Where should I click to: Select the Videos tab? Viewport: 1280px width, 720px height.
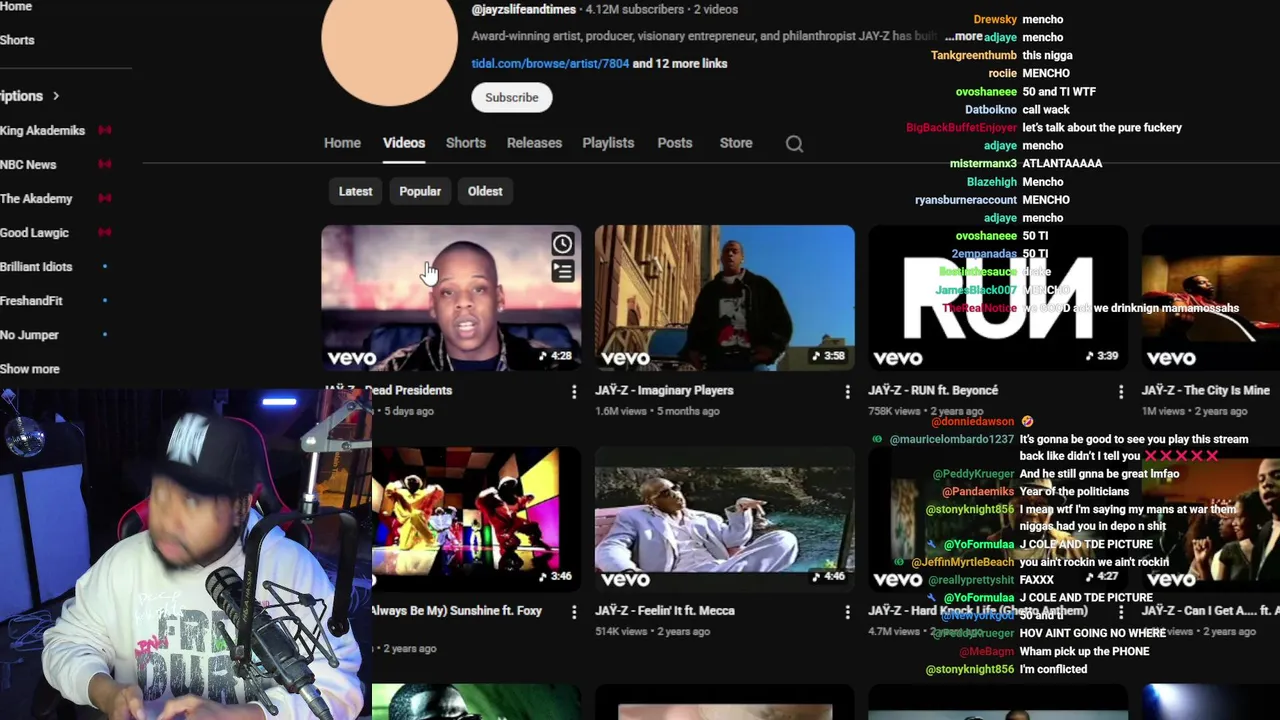(x=404, y=143)
